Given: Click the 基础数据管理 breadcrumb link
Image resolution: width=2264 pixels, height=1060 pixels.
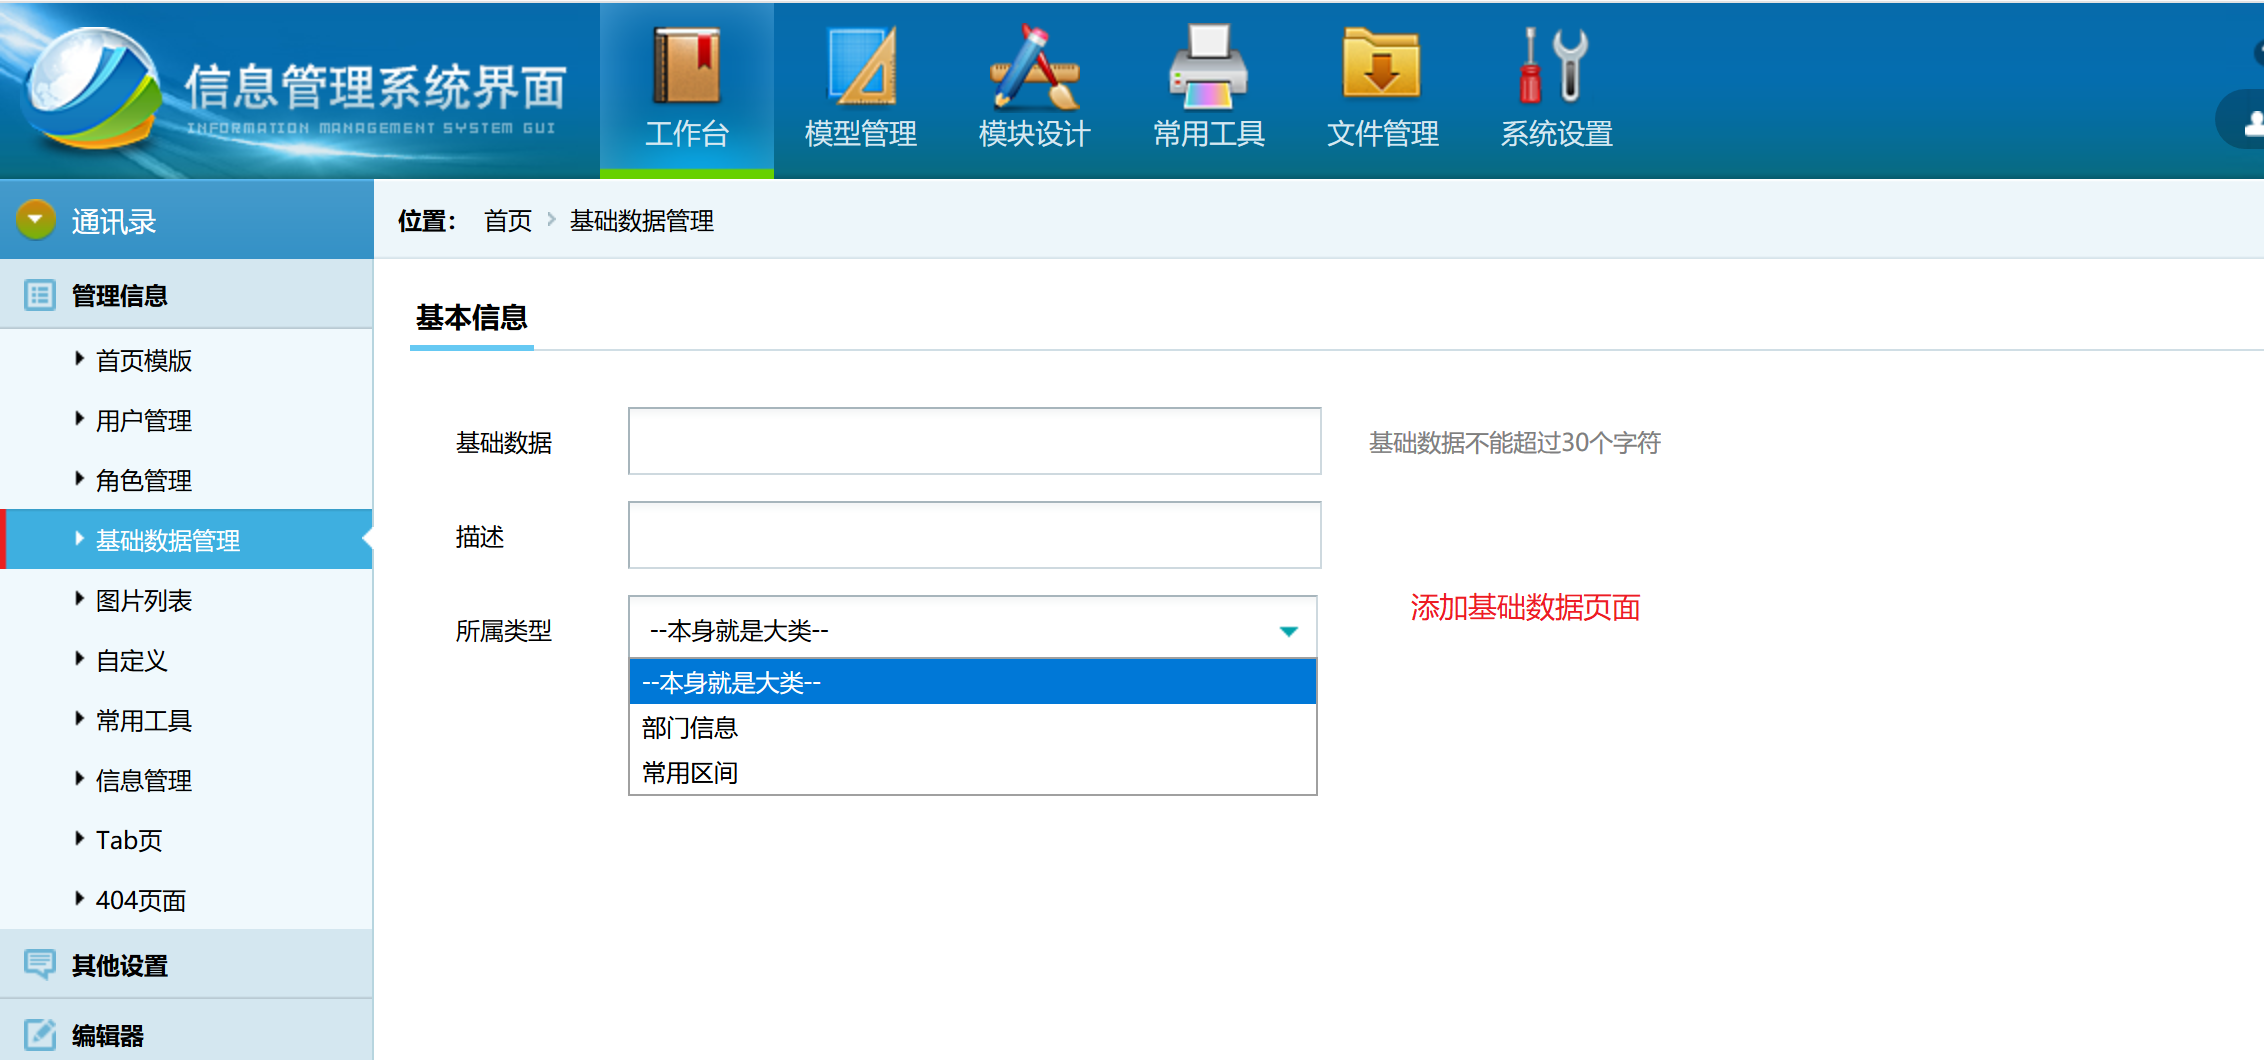Looking at the screenshot, I should [x=642, y=220].
